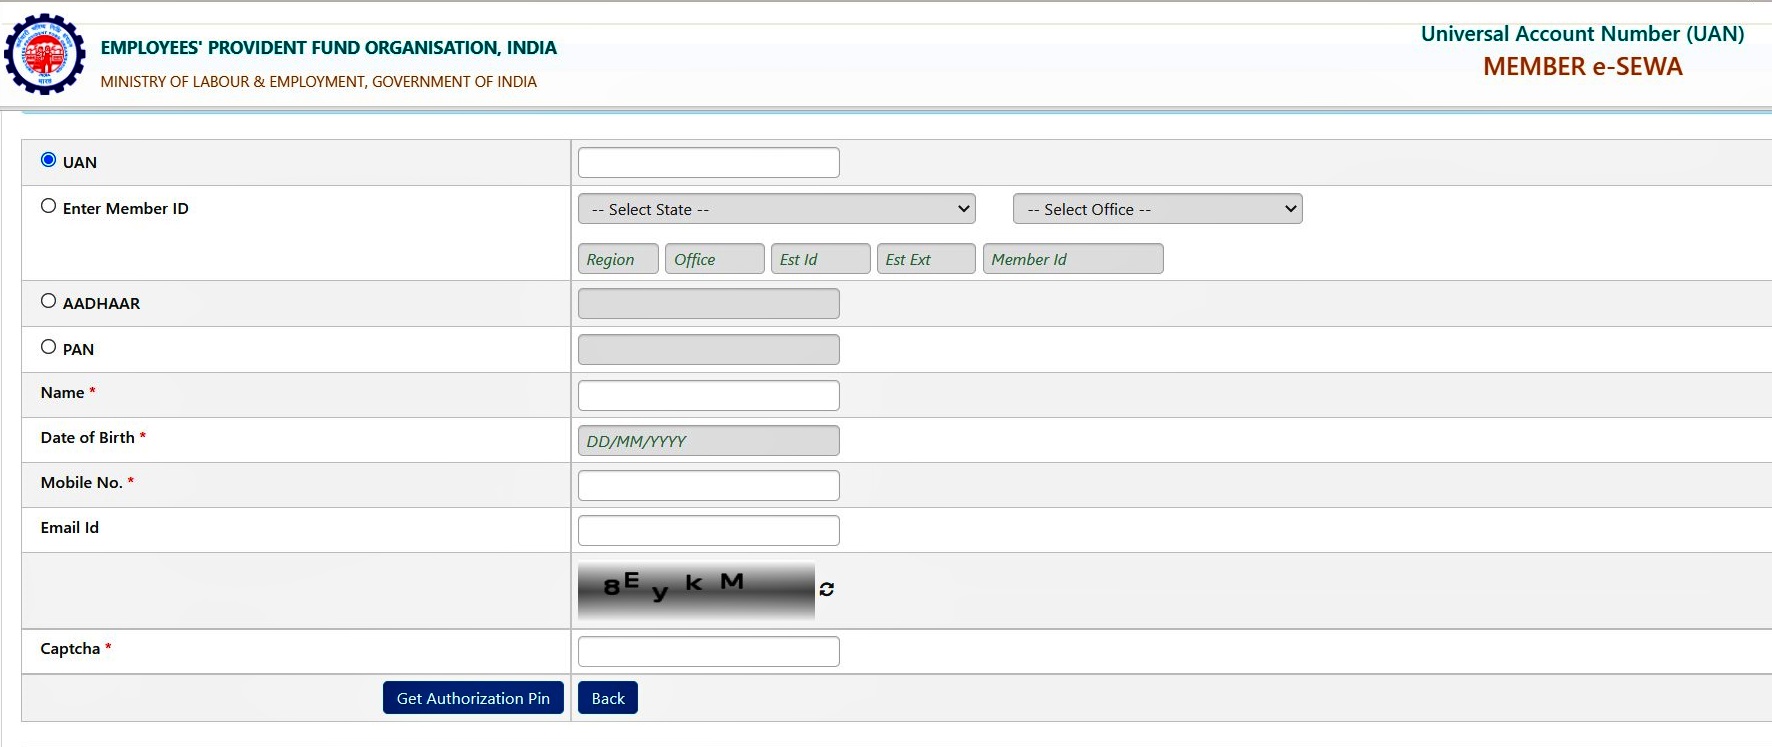The height and width of the screenshot is (747, 1772).
Task: Click the Captcha label text
Action: (x=70, y=648)
